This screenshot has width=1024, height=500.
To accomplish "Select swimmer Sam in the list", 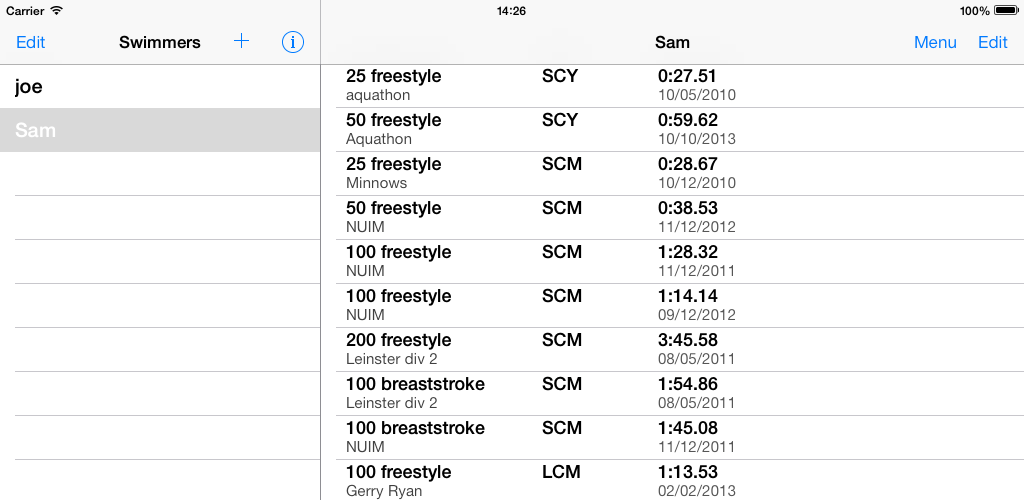I will 160,131.
